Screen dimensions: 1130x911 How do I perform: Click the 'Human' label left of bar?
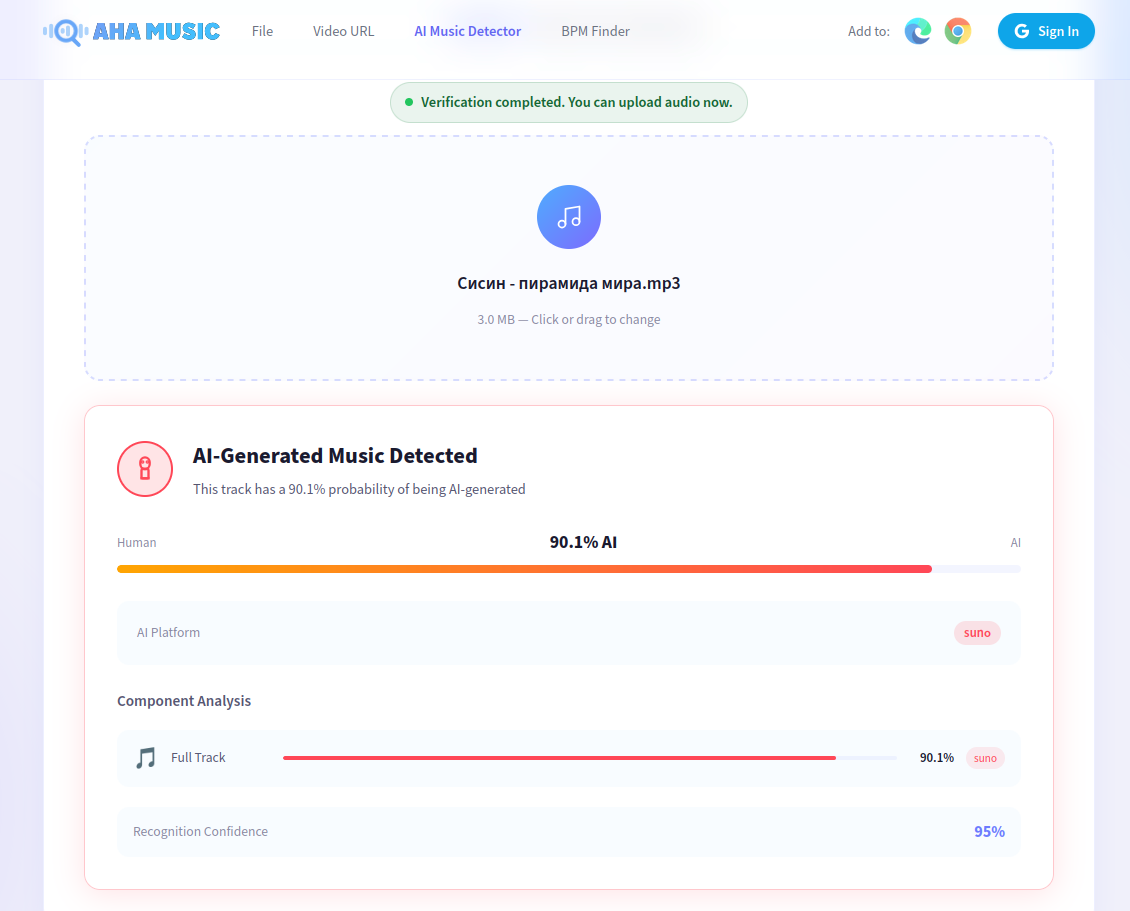(136, 543)
